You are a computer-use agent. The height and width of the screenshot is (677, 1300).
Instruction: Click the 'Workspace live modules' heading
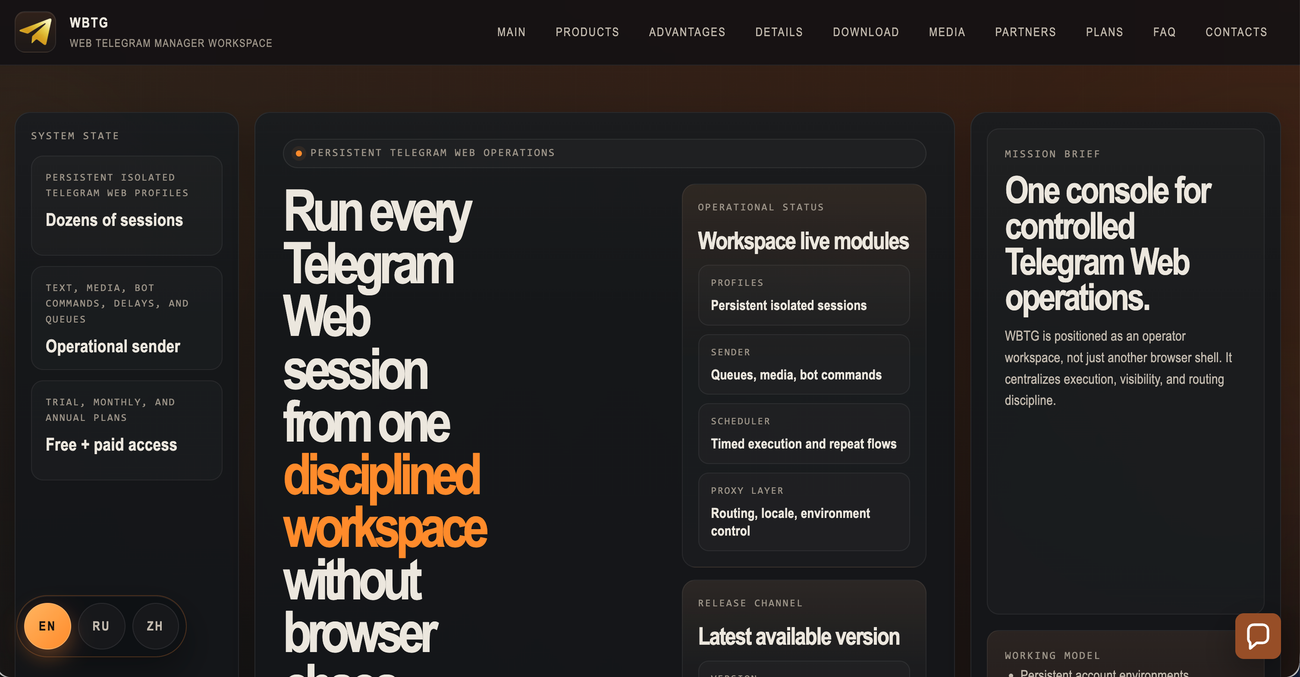(803, 241)
